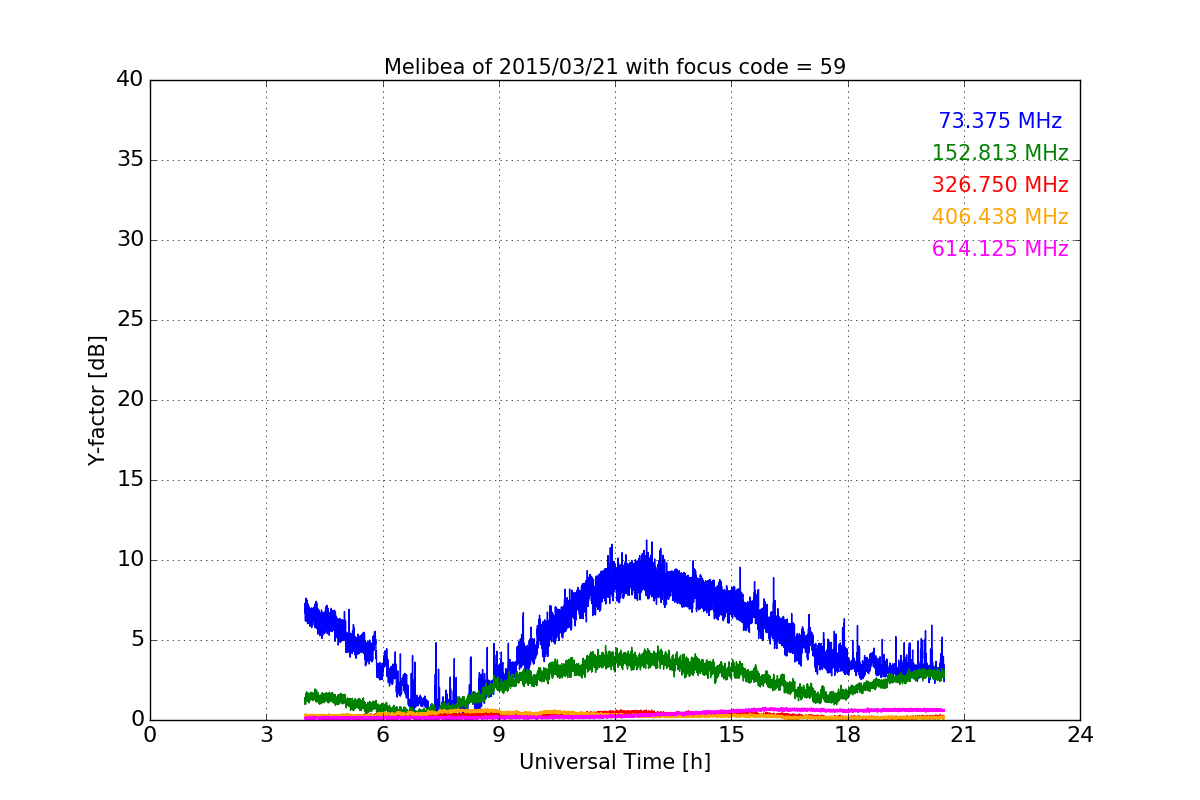Select the 326.750 MHz legend label
This screenshot has width=1200, height=800.
click(x=1000, y=185)
